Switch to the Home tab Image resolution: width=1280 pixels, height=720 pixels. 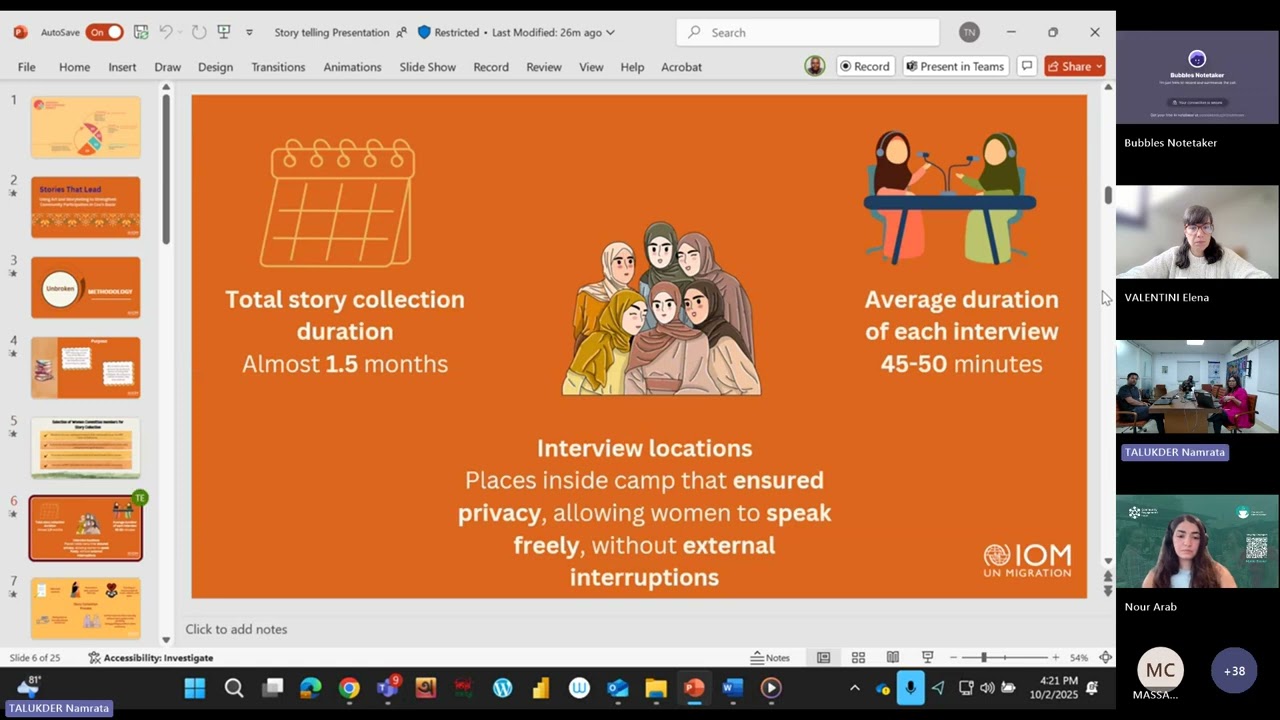point(74,67)
